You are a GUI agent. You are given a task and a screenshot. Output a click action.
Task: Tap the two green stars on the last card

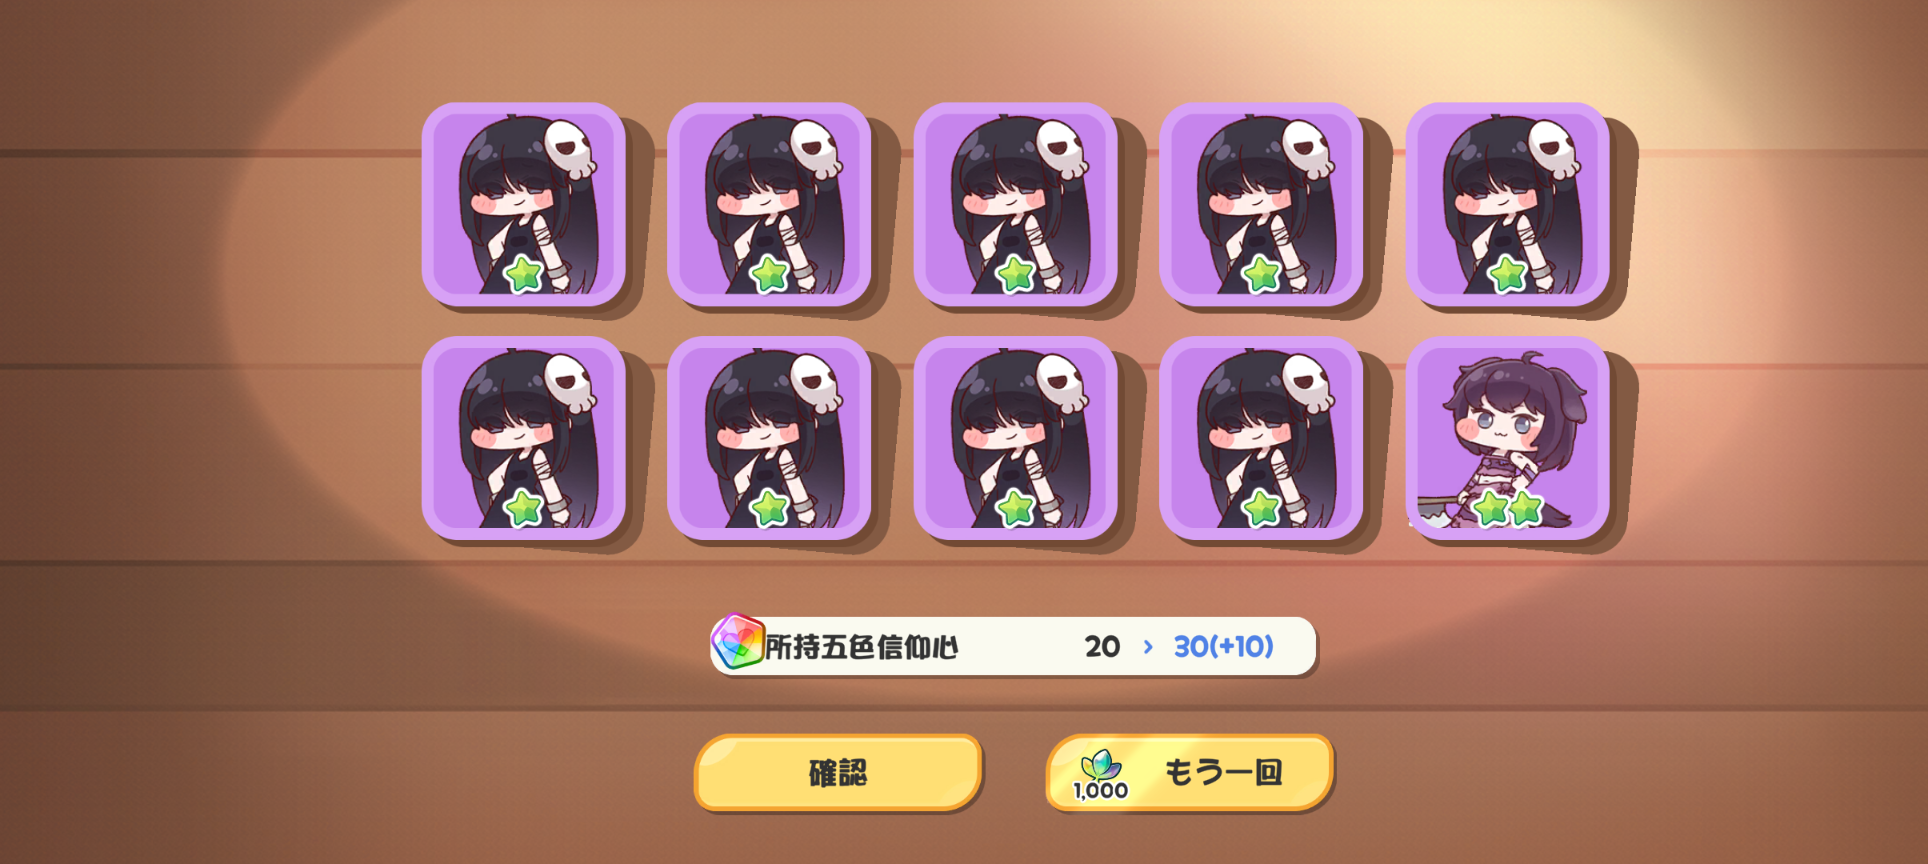[x=1509, y=509]
